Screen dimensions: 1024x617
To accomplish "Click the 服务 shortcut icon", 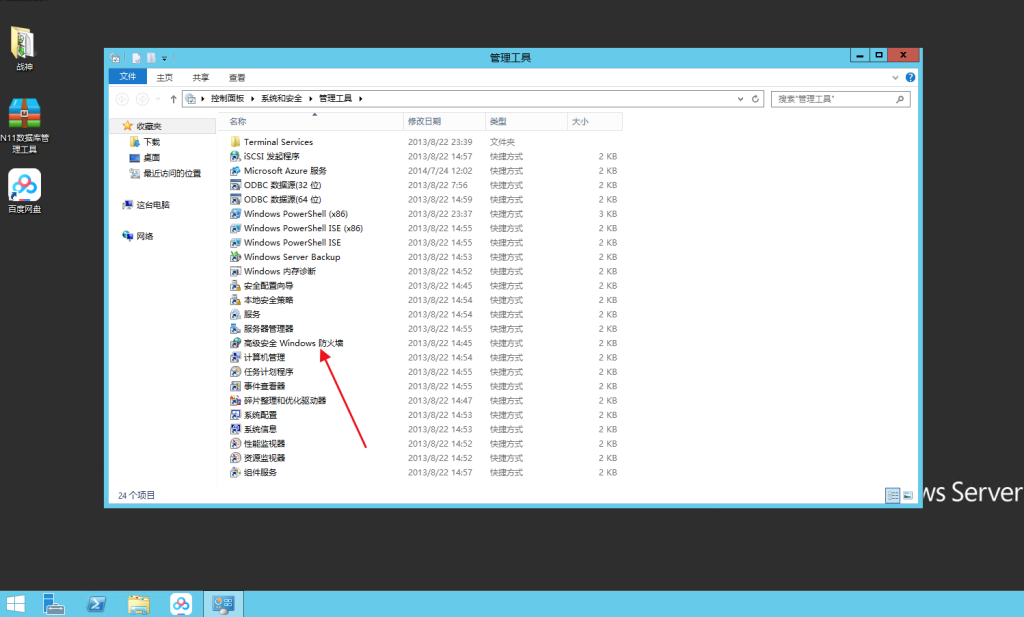I will tap(235, 314).
